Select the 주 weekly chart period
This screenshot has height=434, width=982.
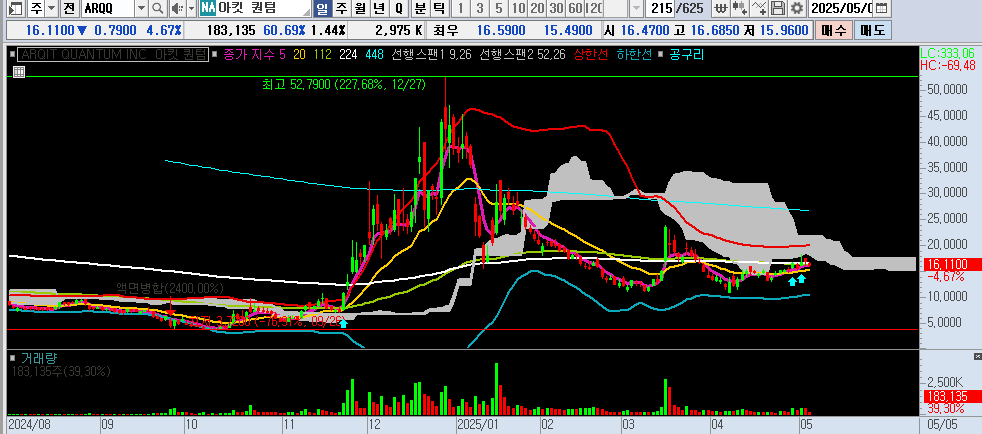pos(341,8)
